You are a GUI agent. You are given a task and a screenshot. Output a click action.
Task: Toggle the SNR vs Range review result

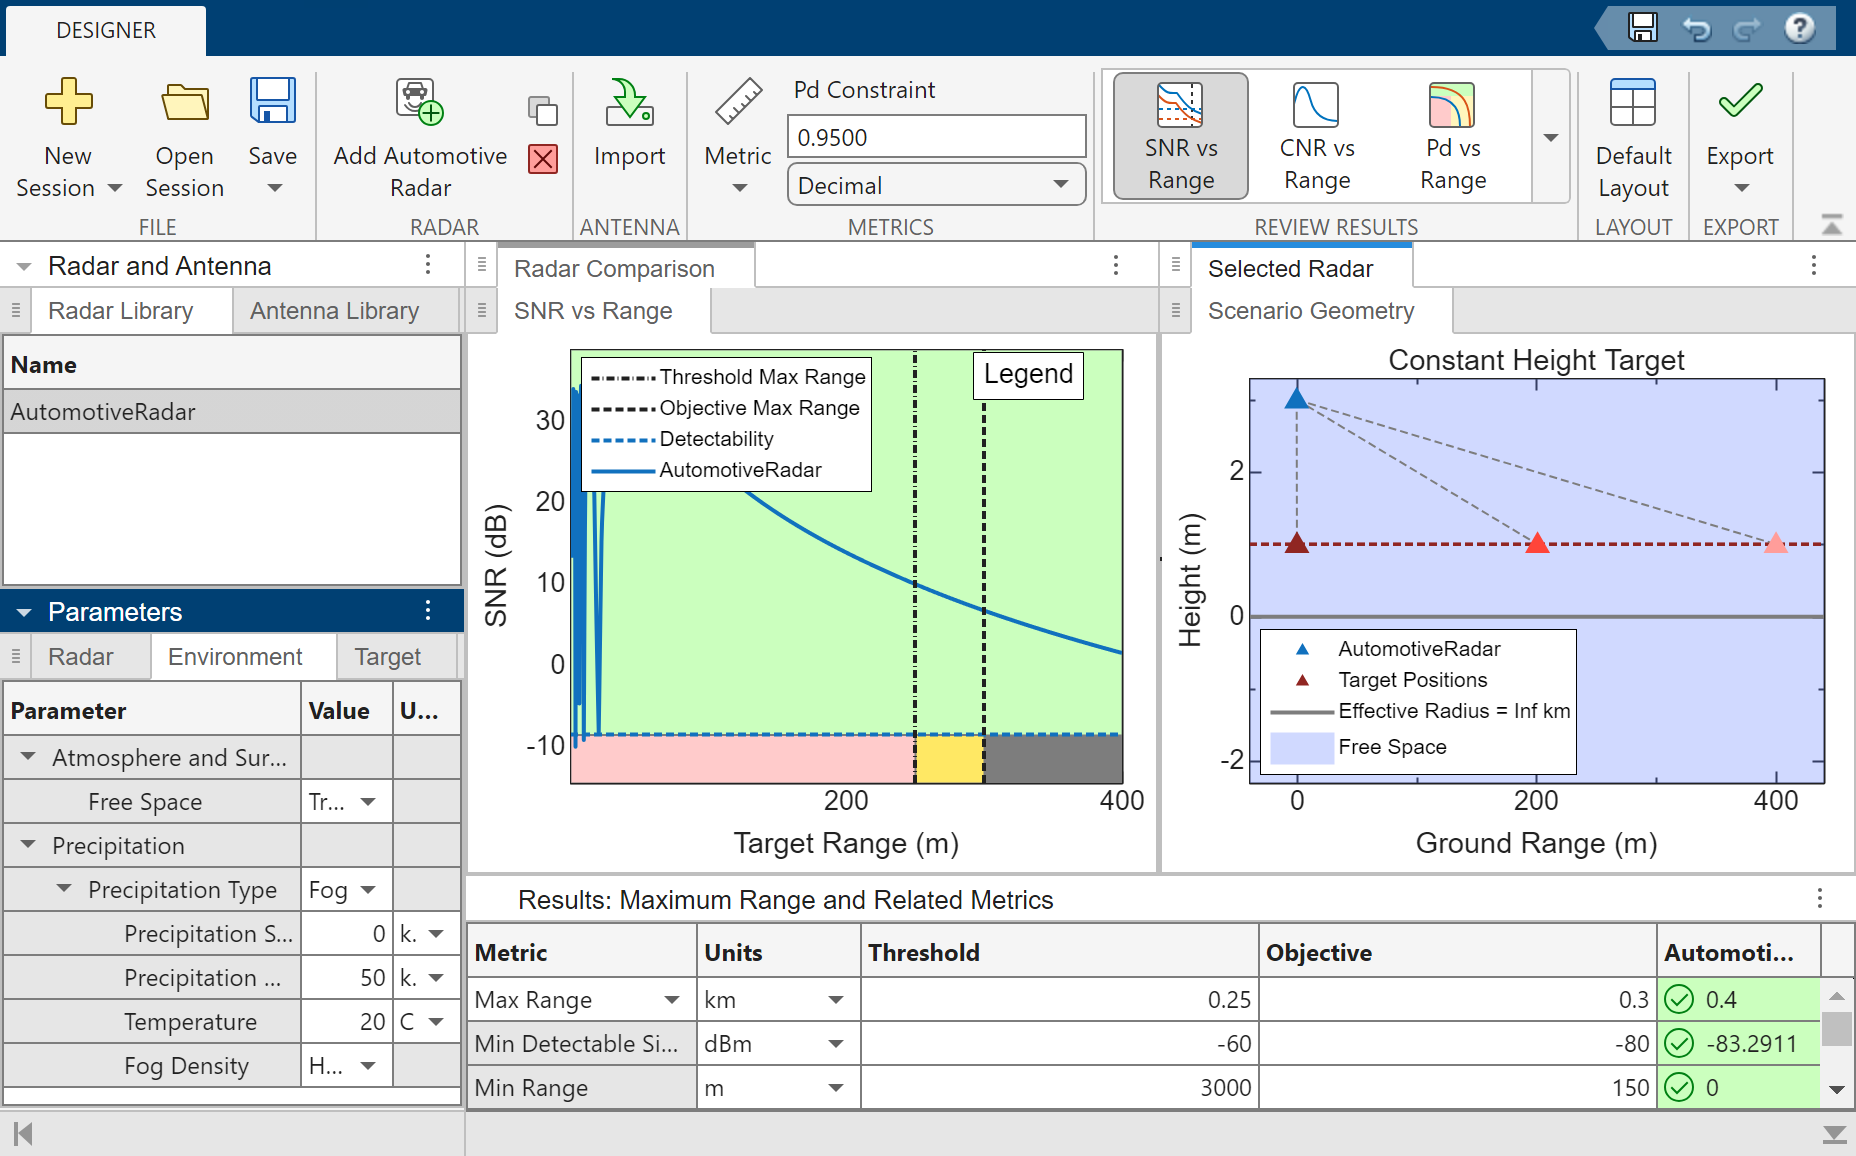[x=1179, y=135]
